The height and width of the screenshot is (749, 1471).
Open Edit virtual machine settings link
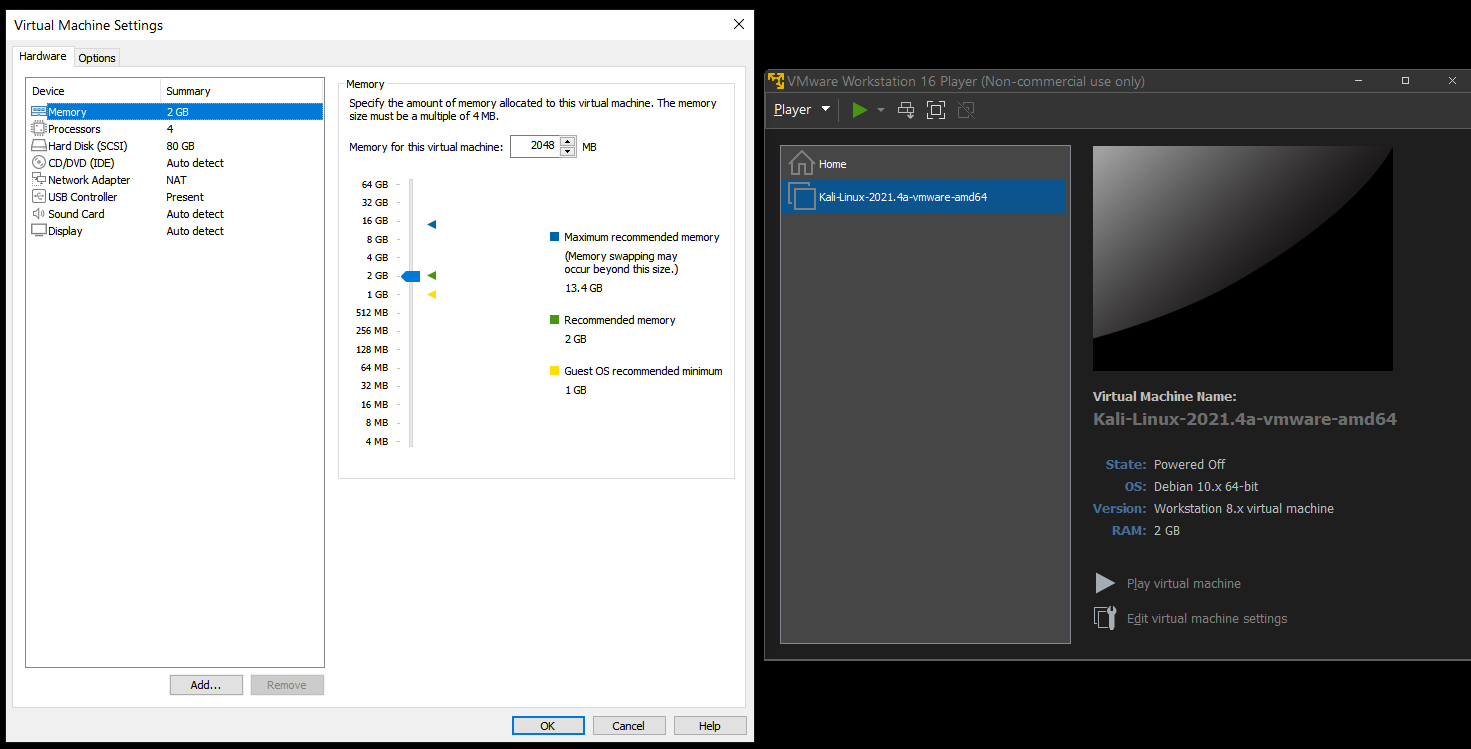pyautogui.click(x=1207, y=619)
